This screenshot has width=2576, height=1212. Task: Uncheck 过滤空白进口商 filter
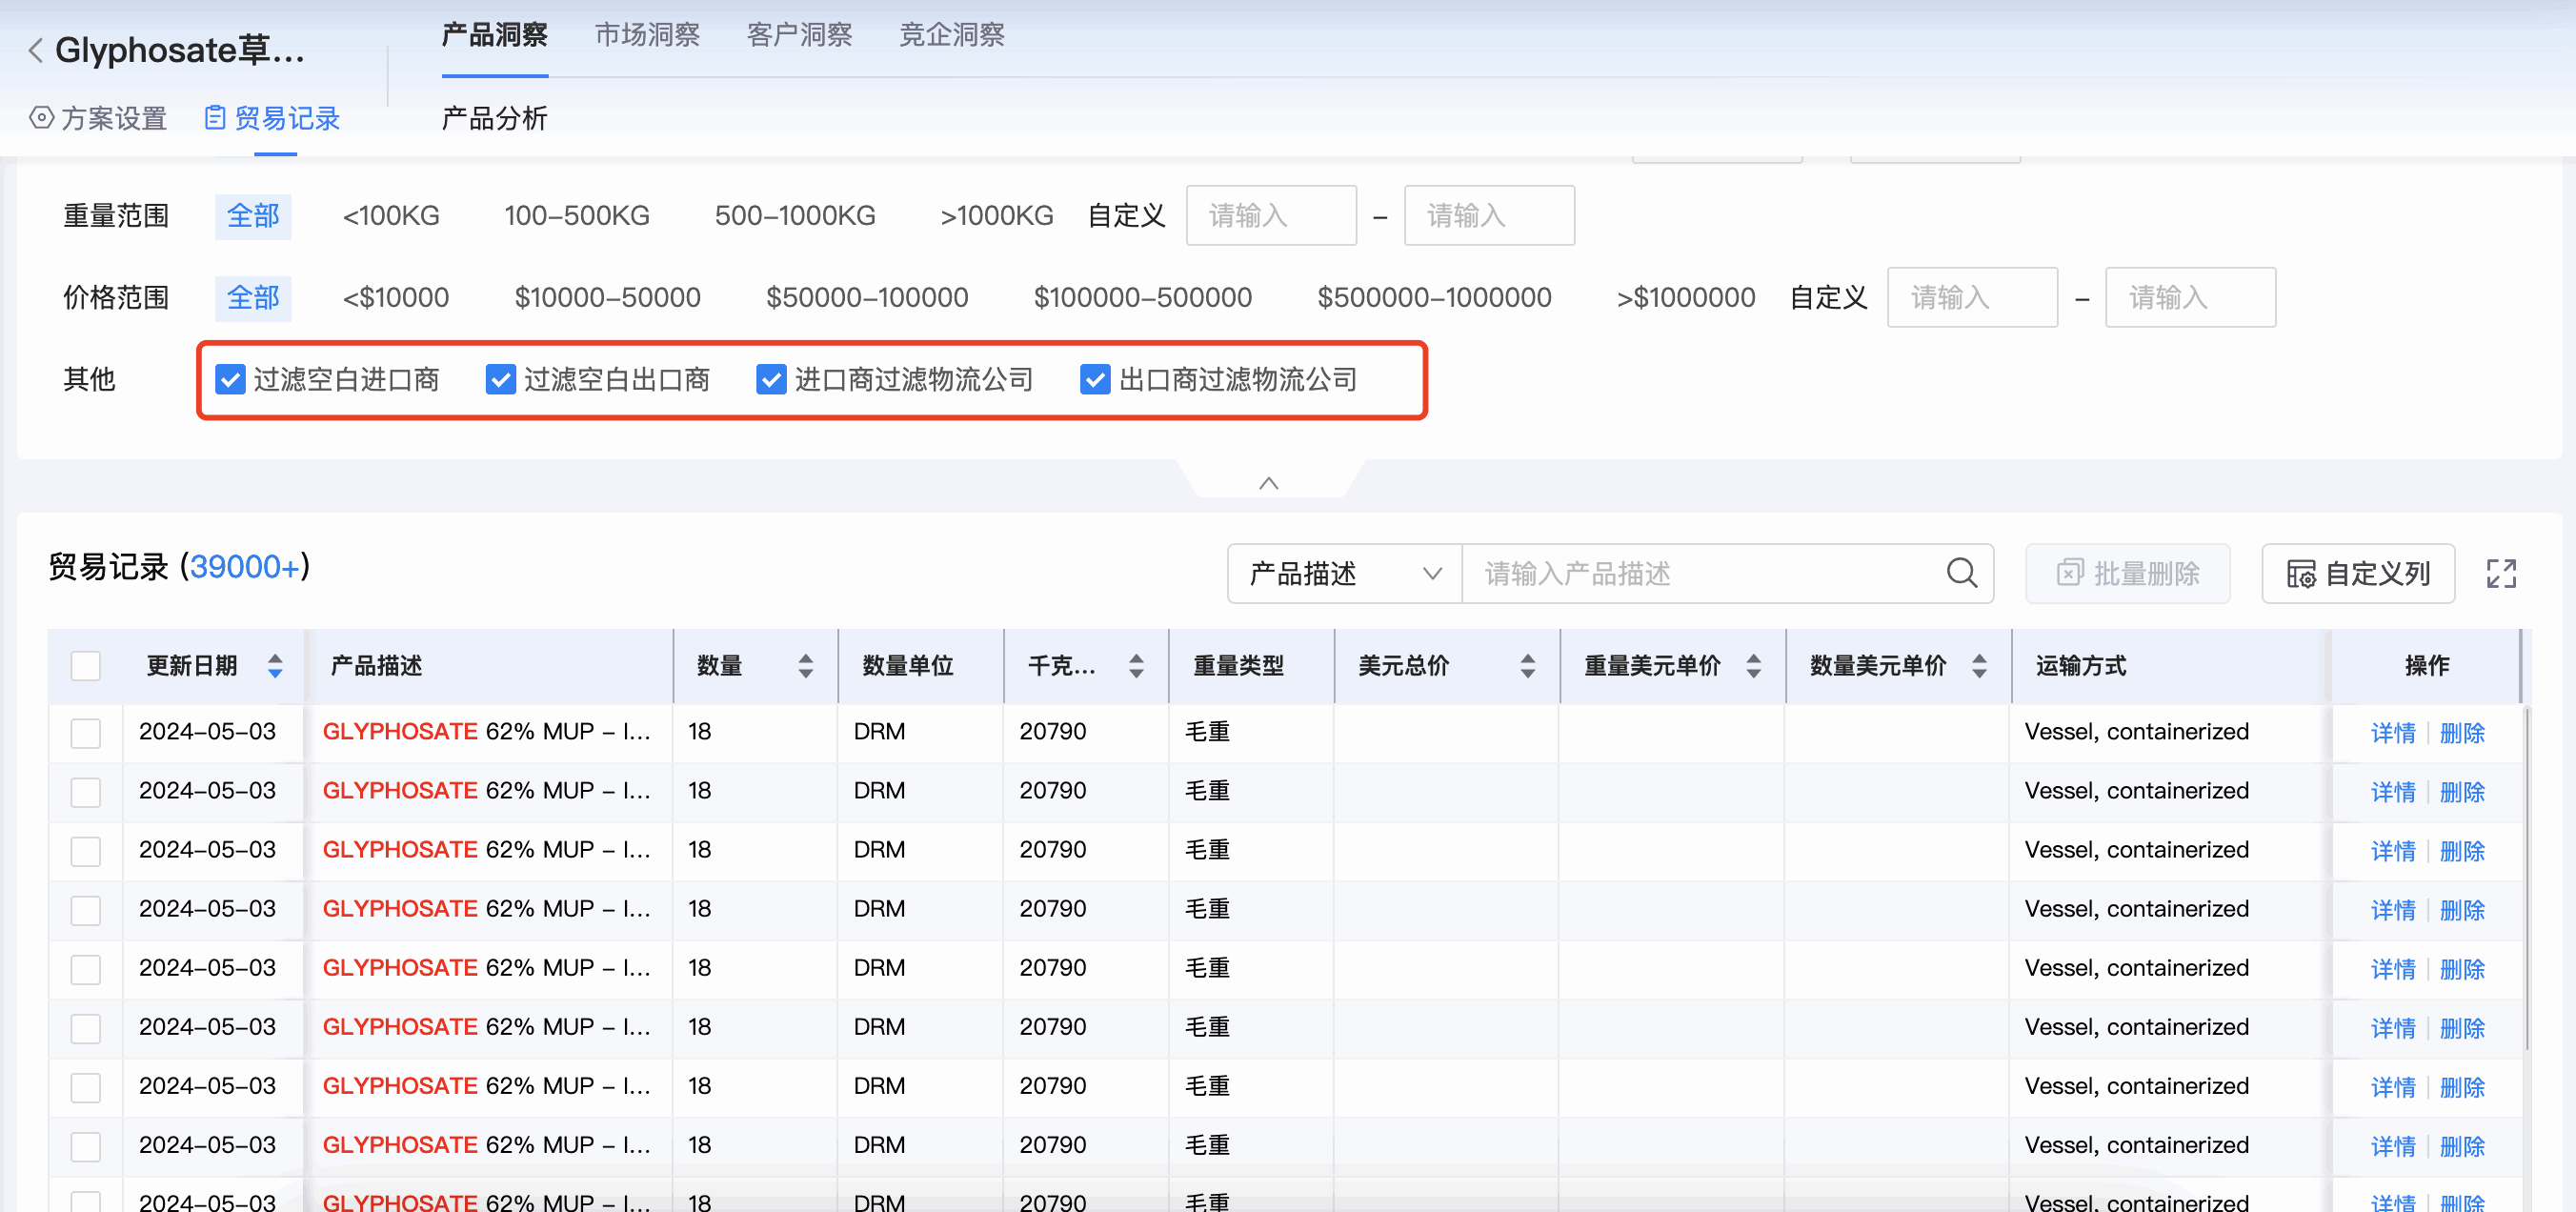pyautogui.click(x=231, y=379)
